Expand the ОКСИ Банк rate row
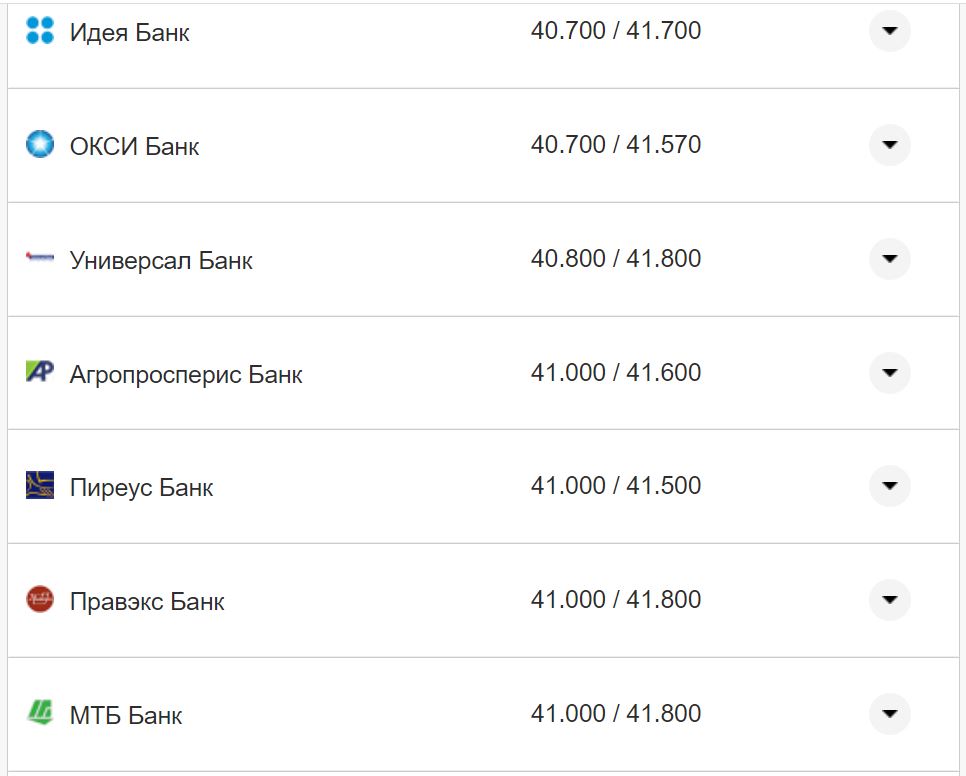The image size is (966, 776). tap(889, 145)
